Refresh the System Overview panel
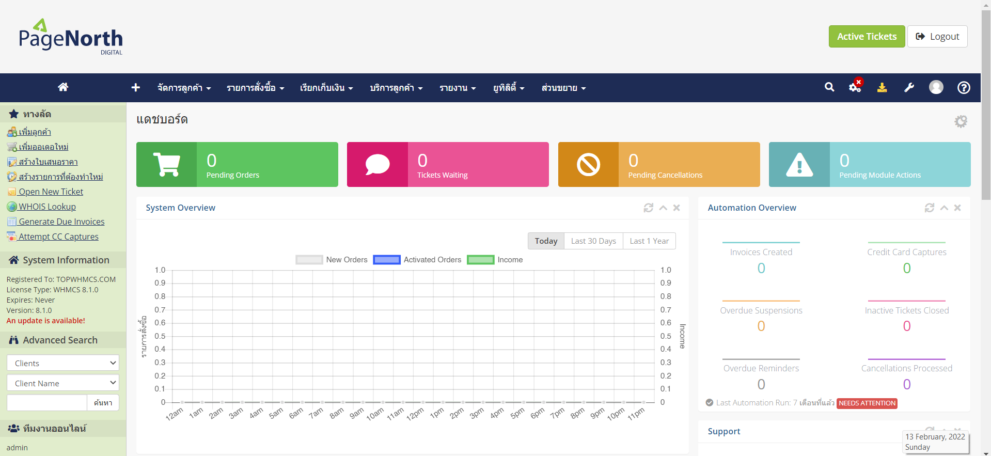 click(648, 208)
